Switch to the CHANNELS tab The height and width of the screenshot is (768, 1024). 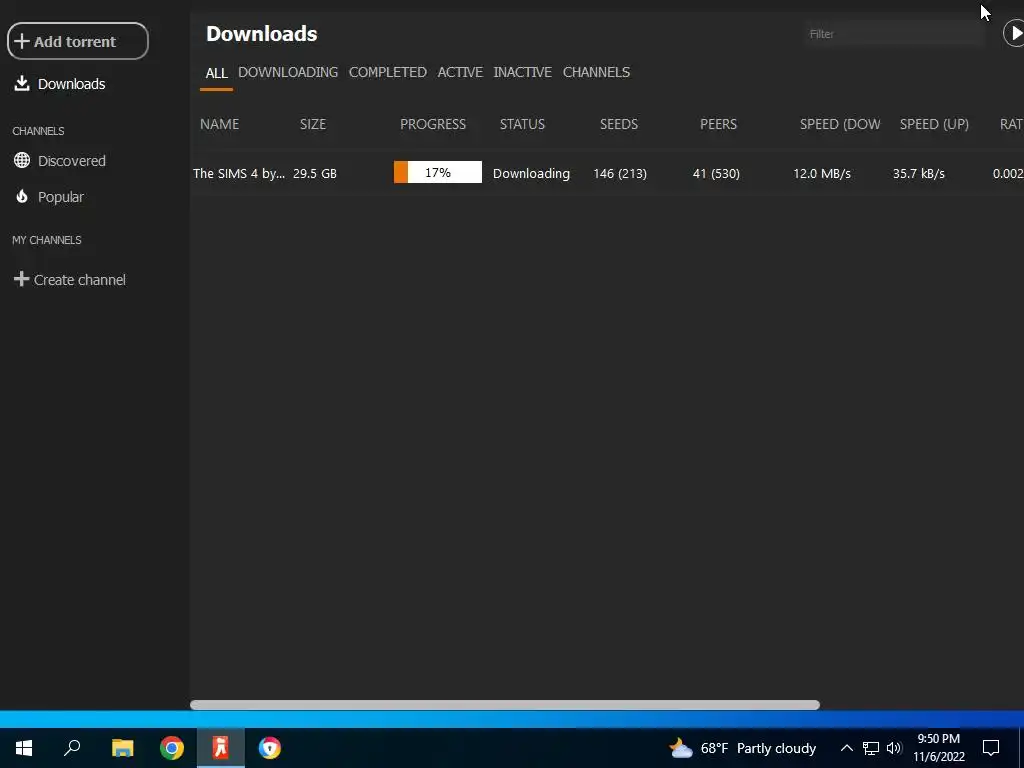click(x=596, y=72)
